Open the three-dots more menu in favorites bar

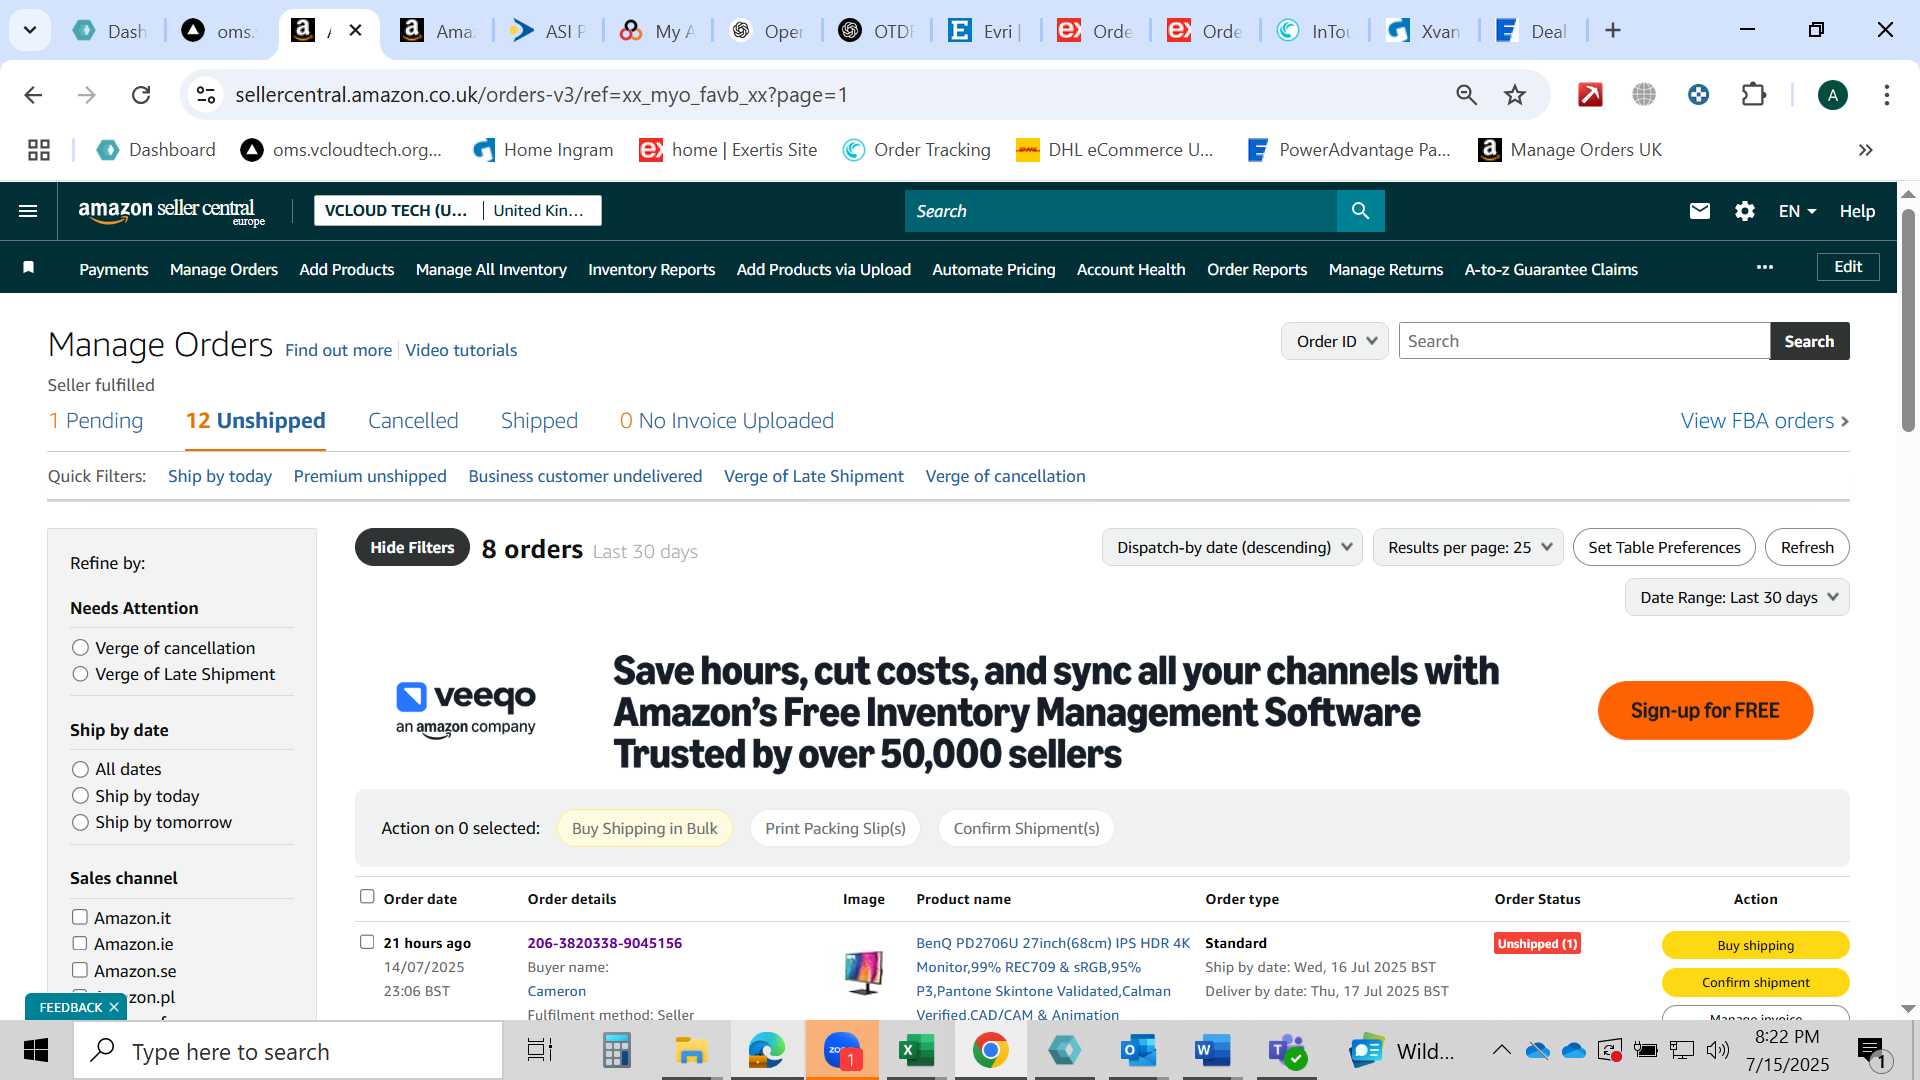click(1765, 267)
